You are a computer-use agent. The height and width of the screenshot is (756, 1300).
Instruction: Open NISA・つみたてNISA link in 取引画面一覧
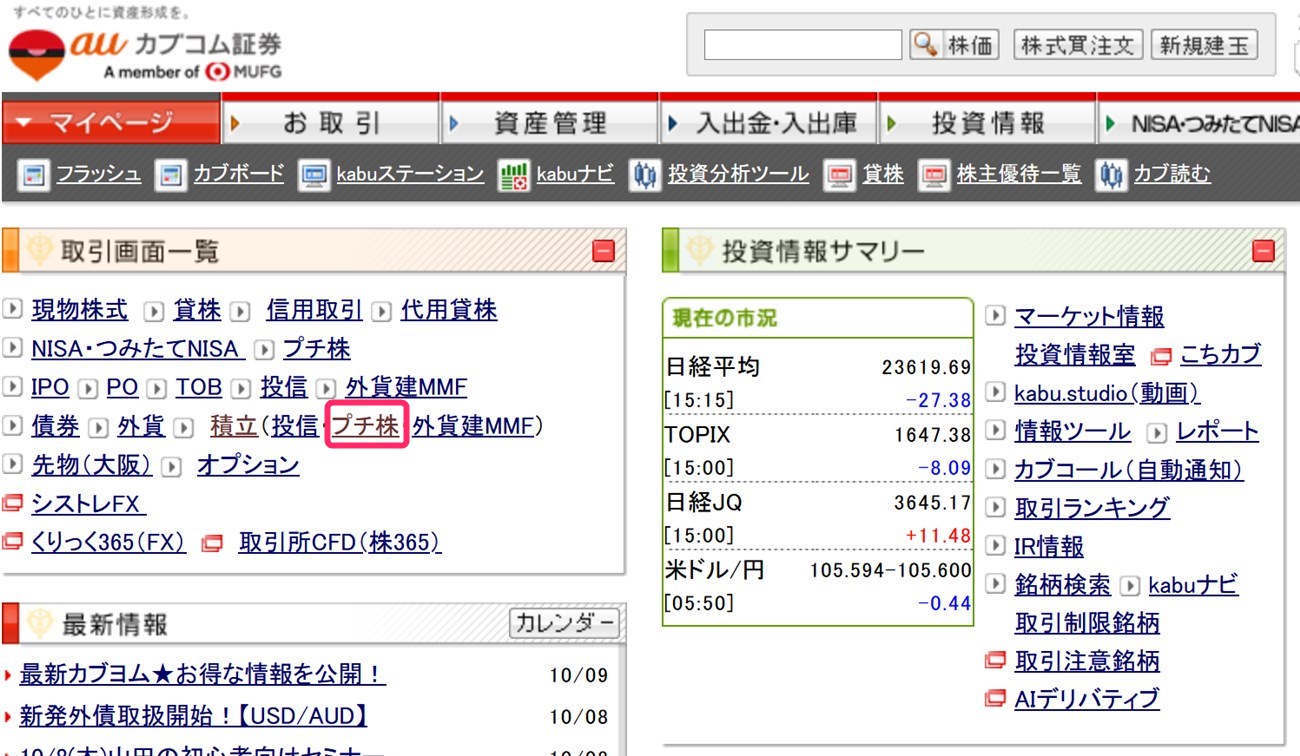136,349
